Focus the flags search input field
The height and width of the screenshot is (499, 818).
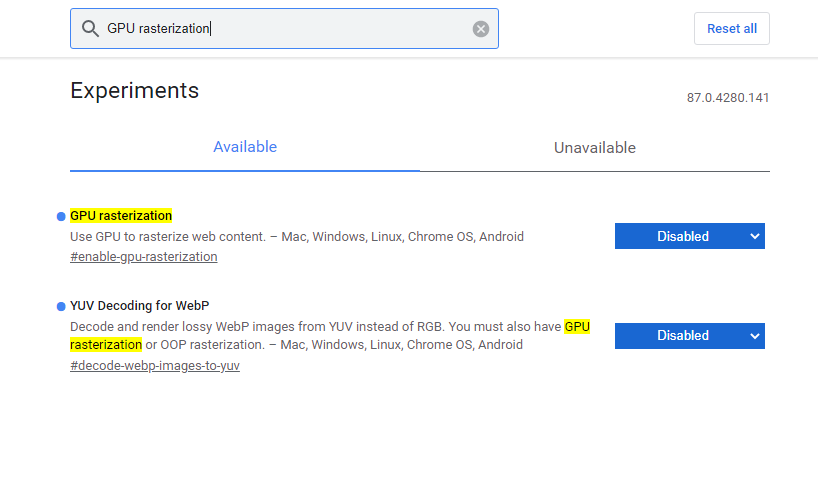point(284,29)
